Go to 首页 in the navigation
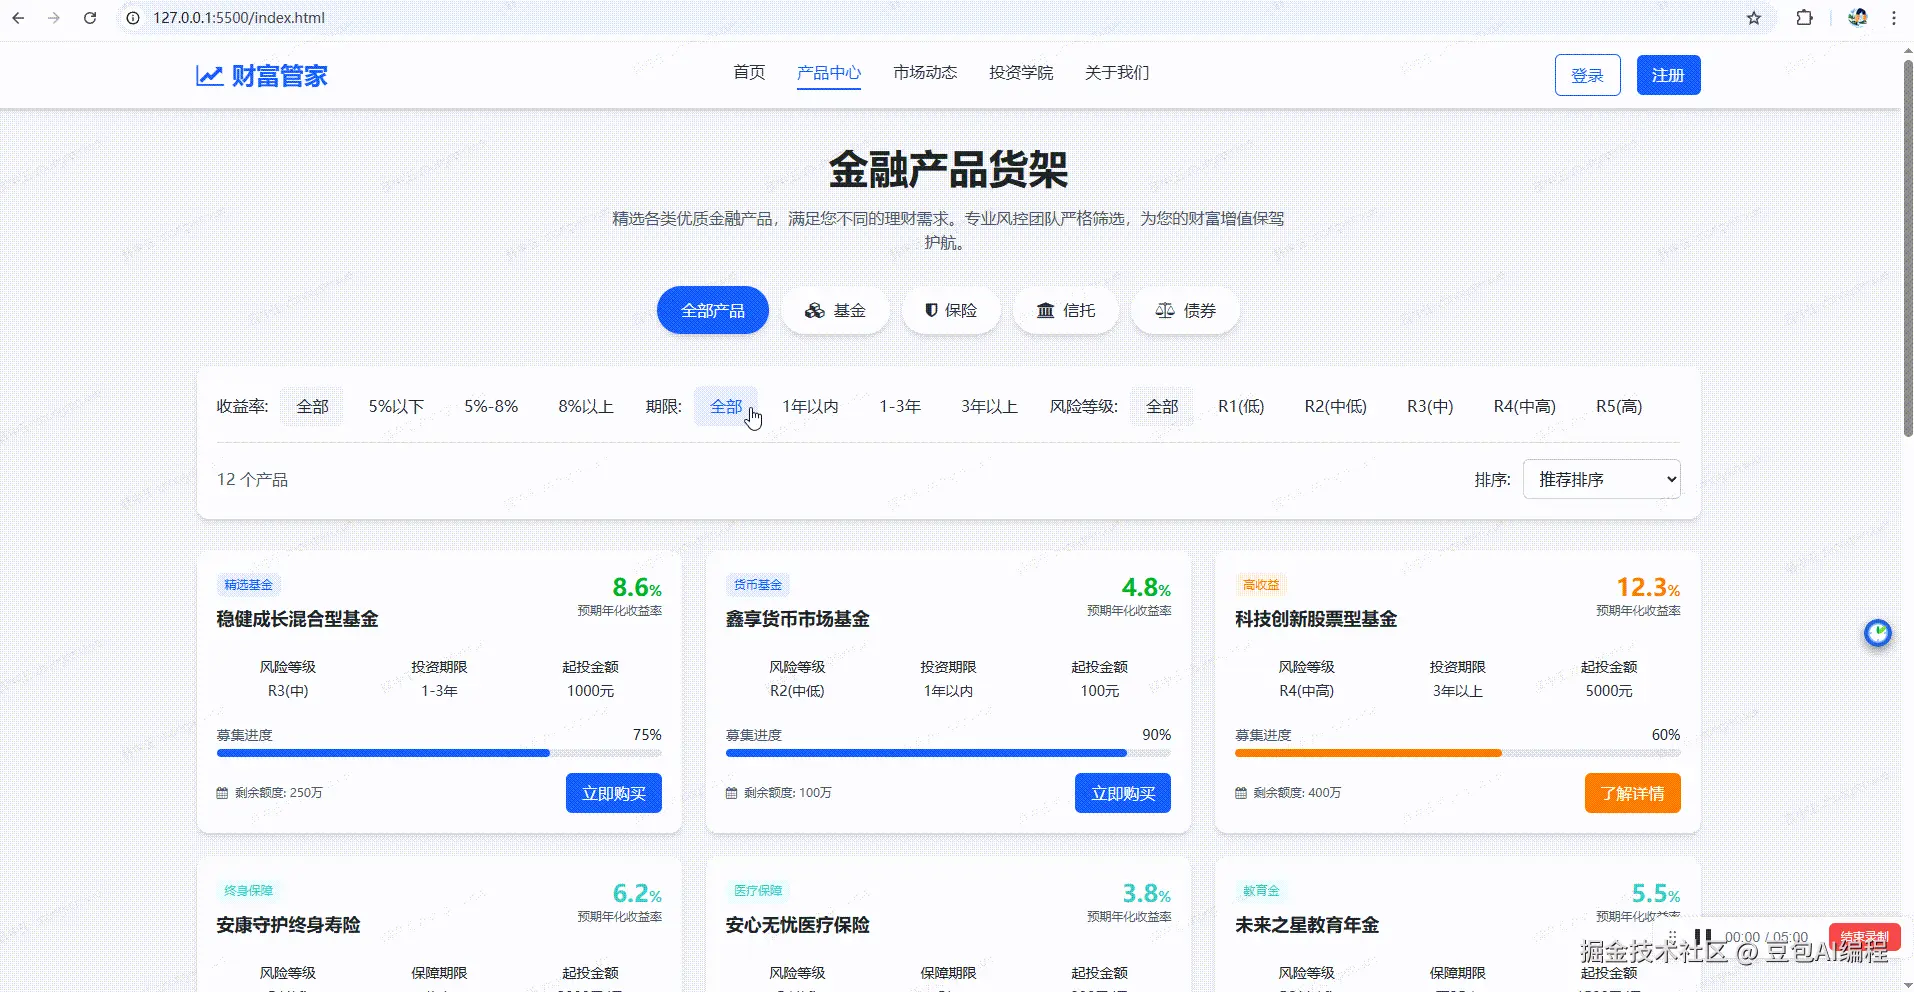The image size is (1914, 992). (x=749, y=72)
